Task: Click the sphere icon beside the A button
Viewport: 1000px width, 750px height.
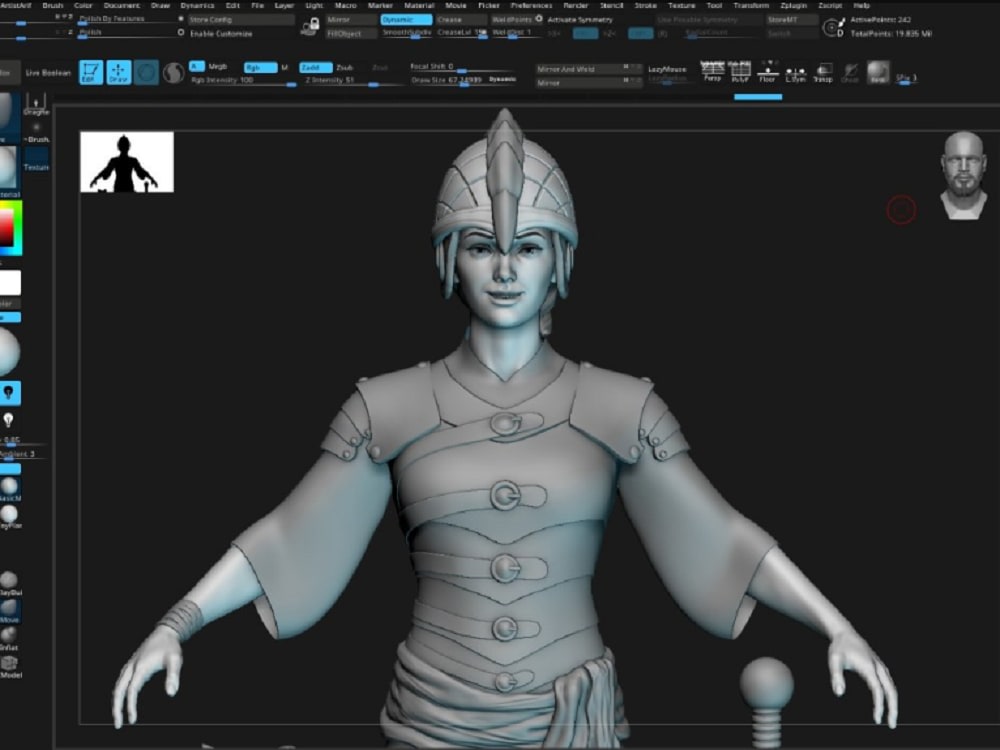Action: 173,73
